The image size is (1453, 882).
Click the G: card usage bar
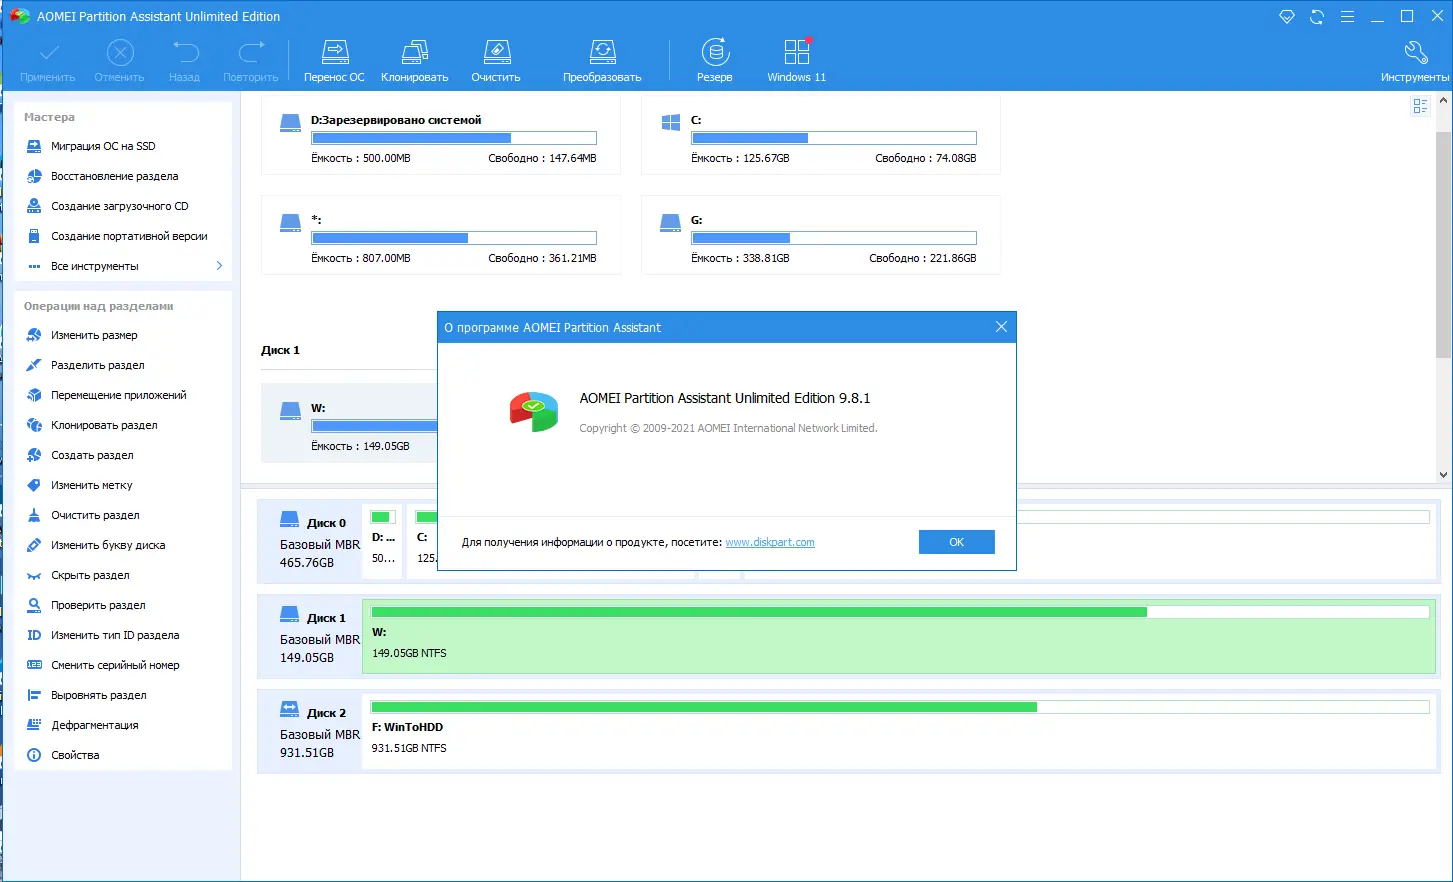(x=834, y=238)
